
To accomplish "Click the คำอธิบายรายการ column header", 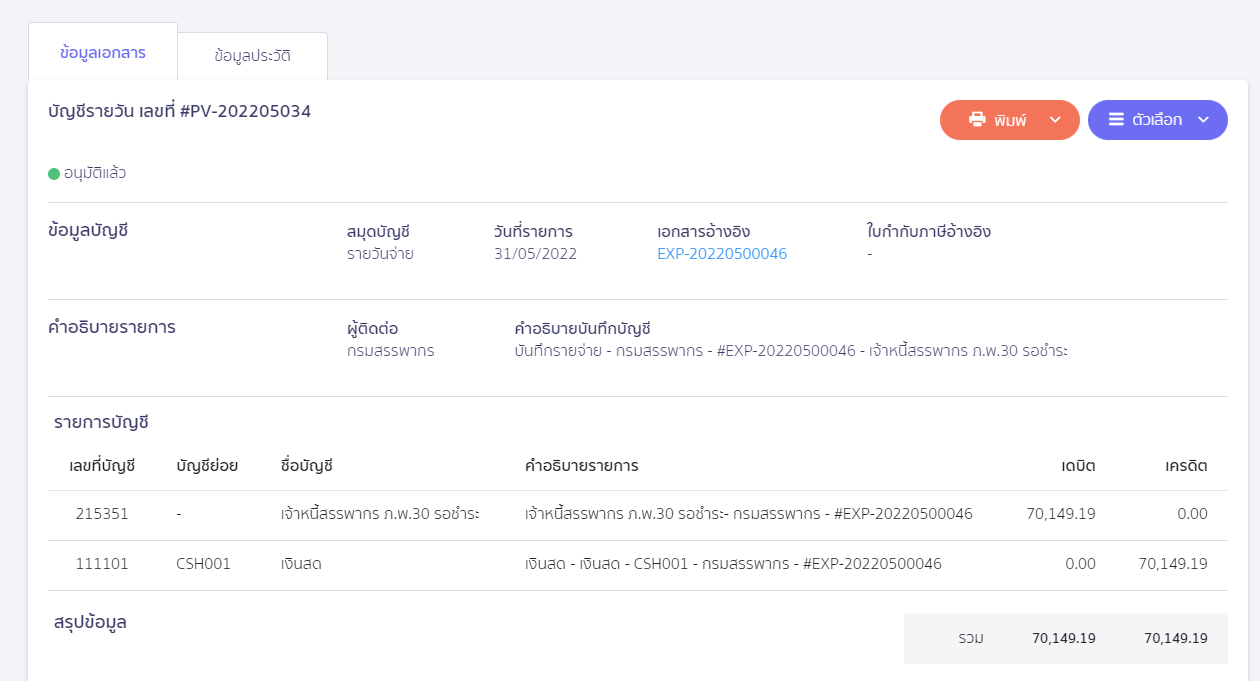I will click(581, 466).
